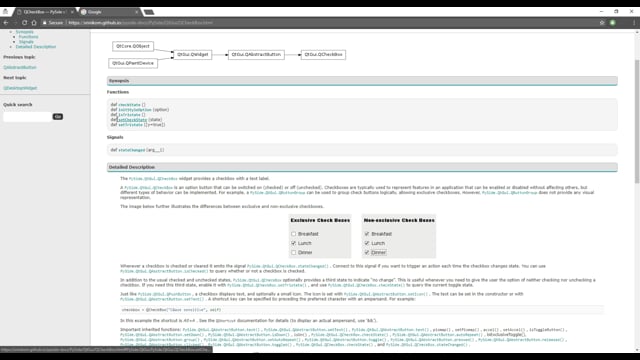Select the QCheckBox — PySide tab
This screenshot has width=640, height=360.
44,12
